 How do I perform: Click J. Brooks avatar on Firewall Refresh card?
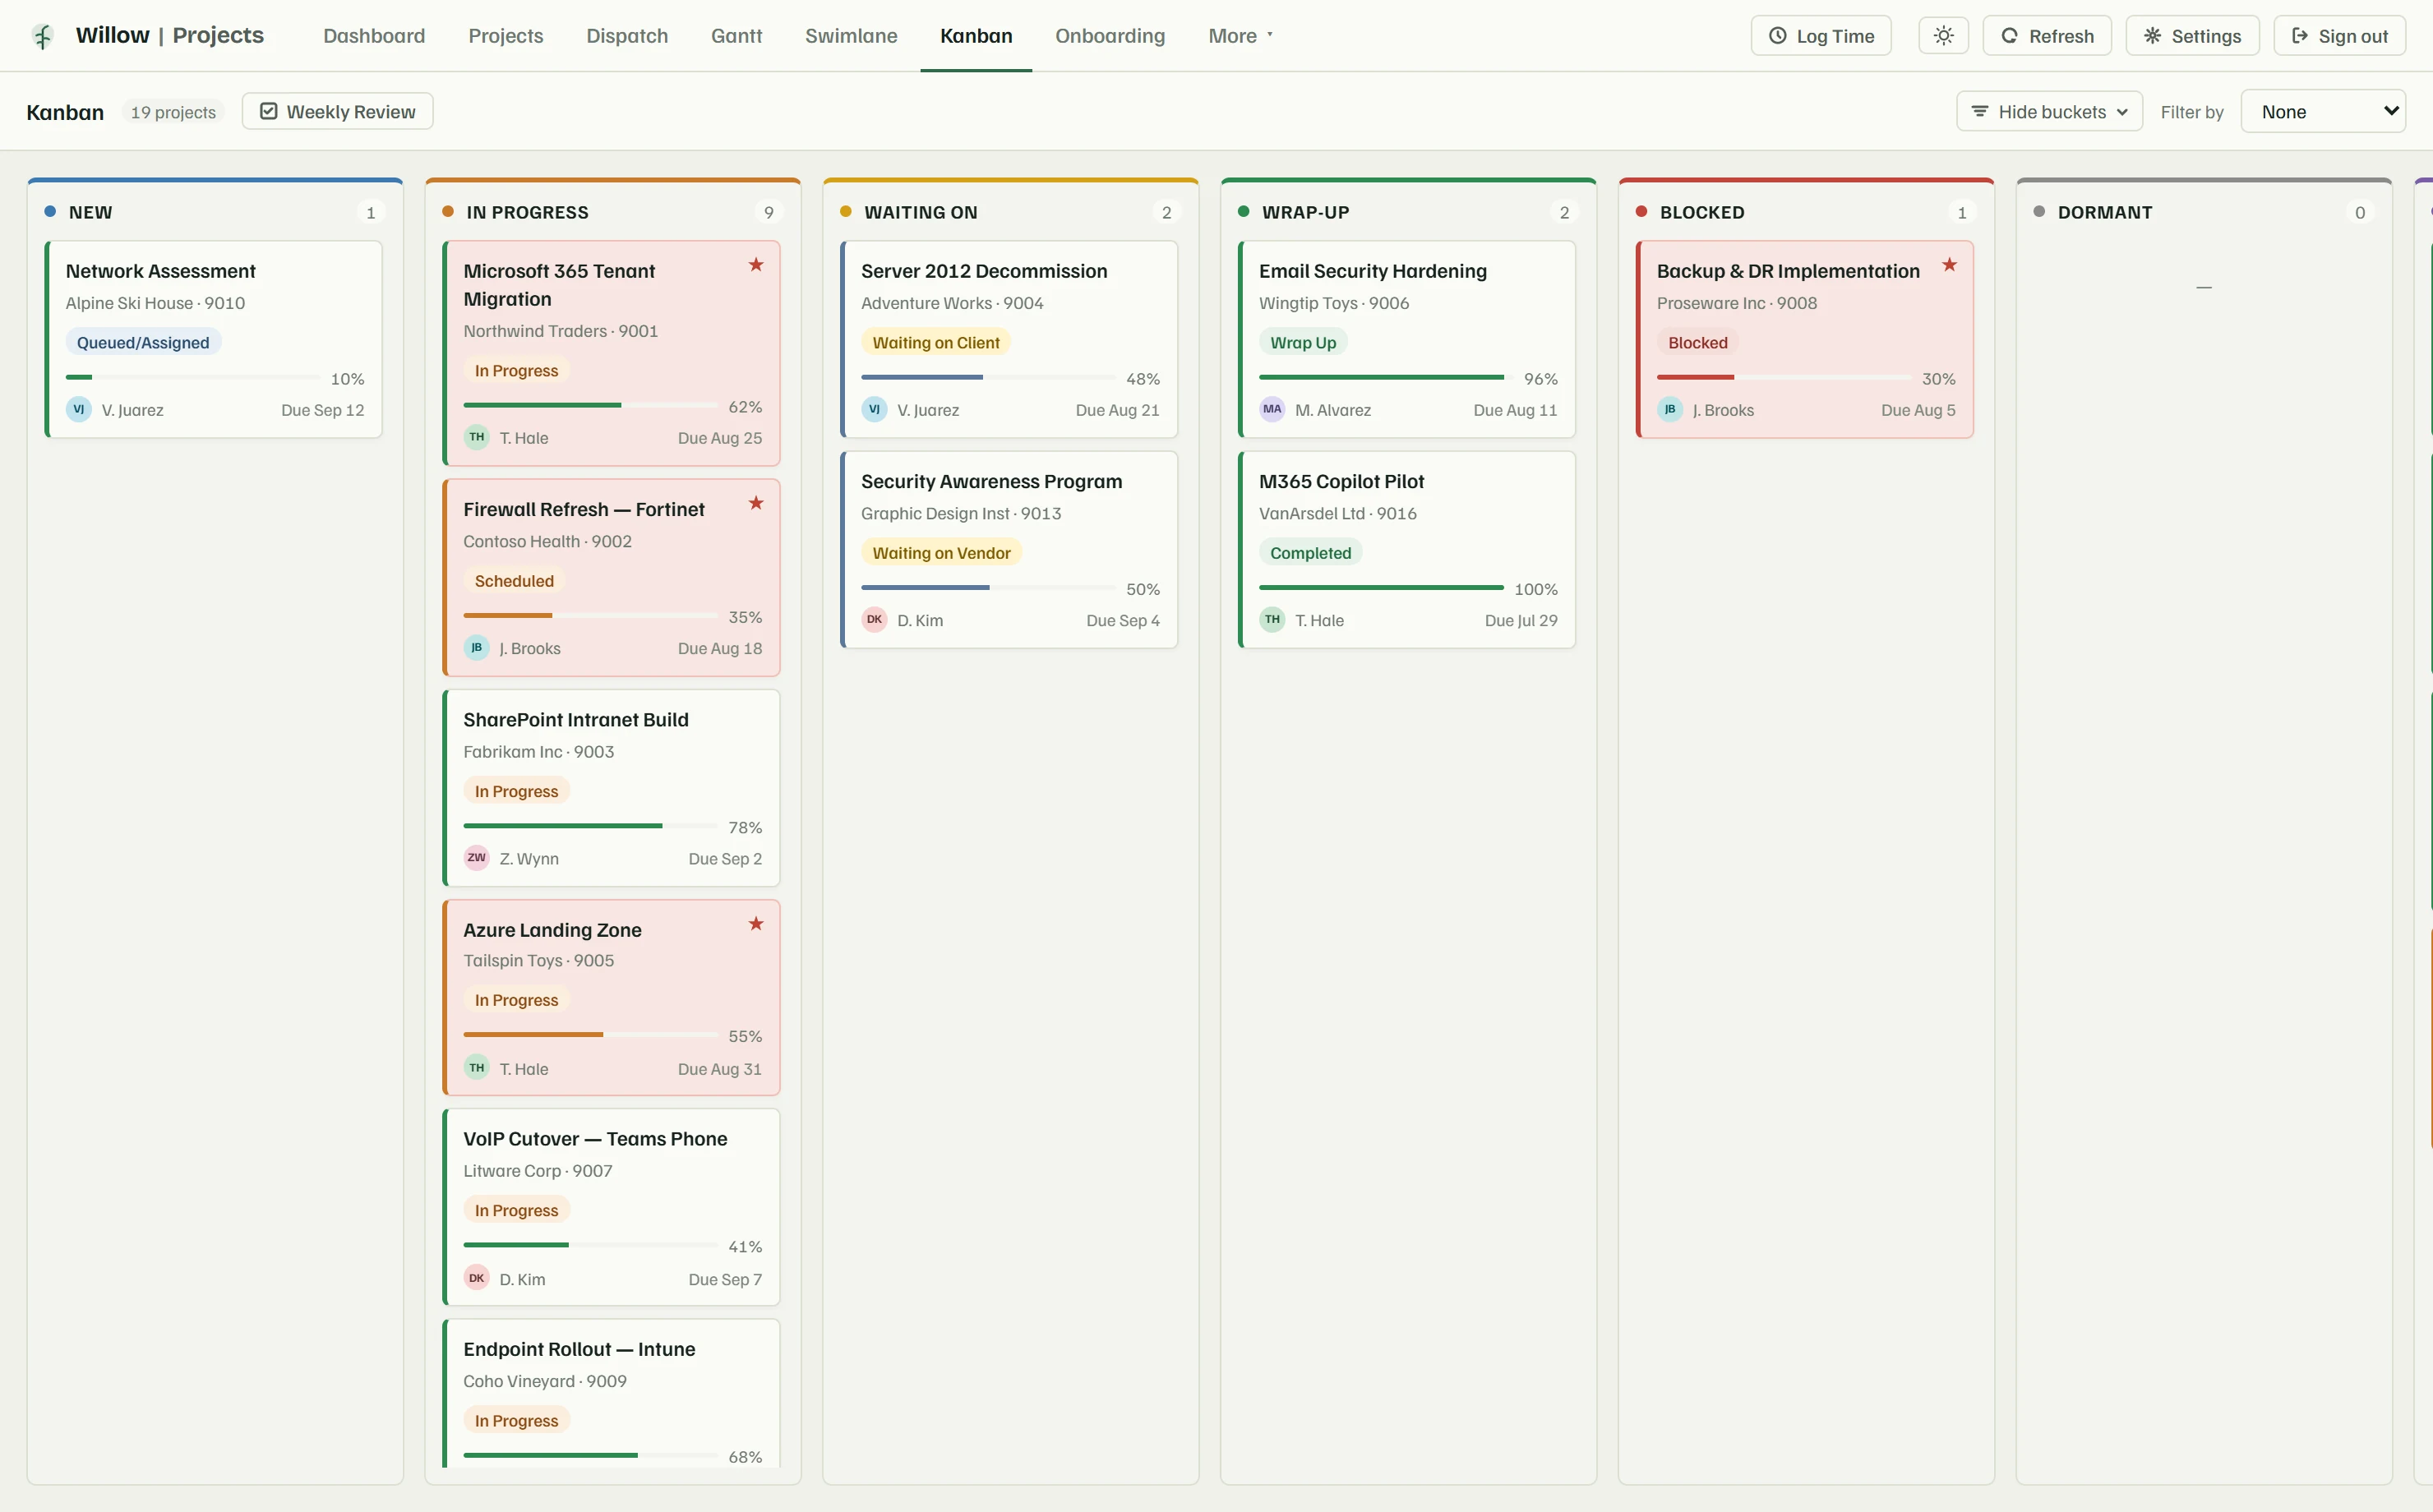477,648
